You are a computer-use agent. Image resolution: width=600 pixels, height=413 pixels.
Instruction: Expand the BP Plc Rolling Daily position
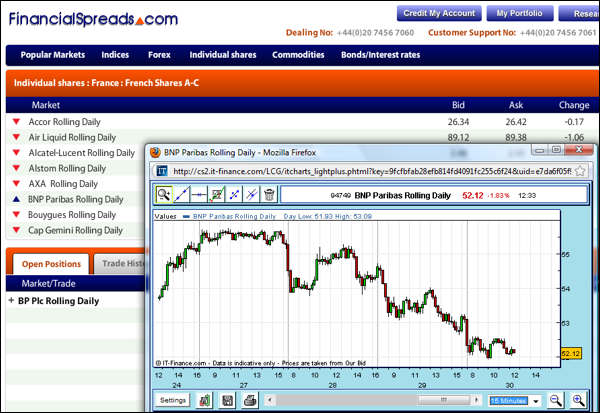(11, 300)
